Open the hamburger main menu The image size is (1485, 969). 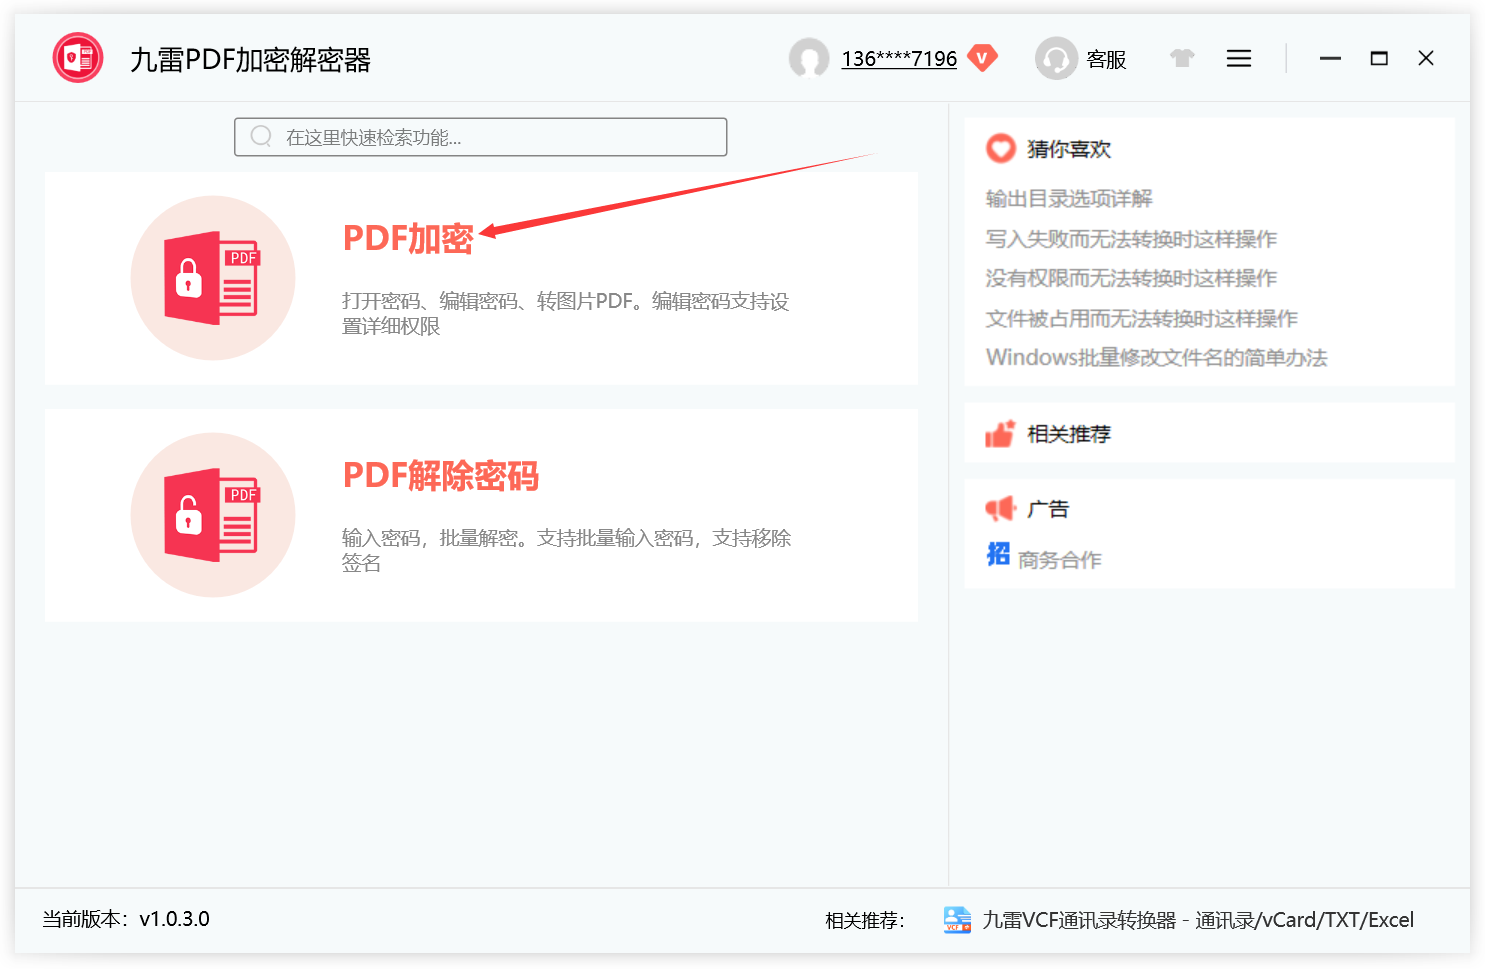coord(1239,58)
